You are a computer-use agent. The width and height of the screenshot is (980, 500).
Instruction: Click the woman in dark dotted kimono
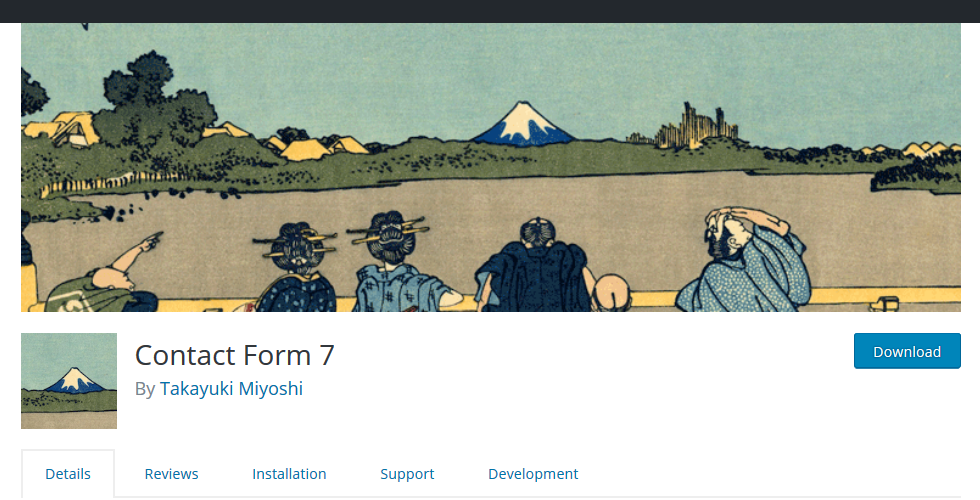[296, 268]
